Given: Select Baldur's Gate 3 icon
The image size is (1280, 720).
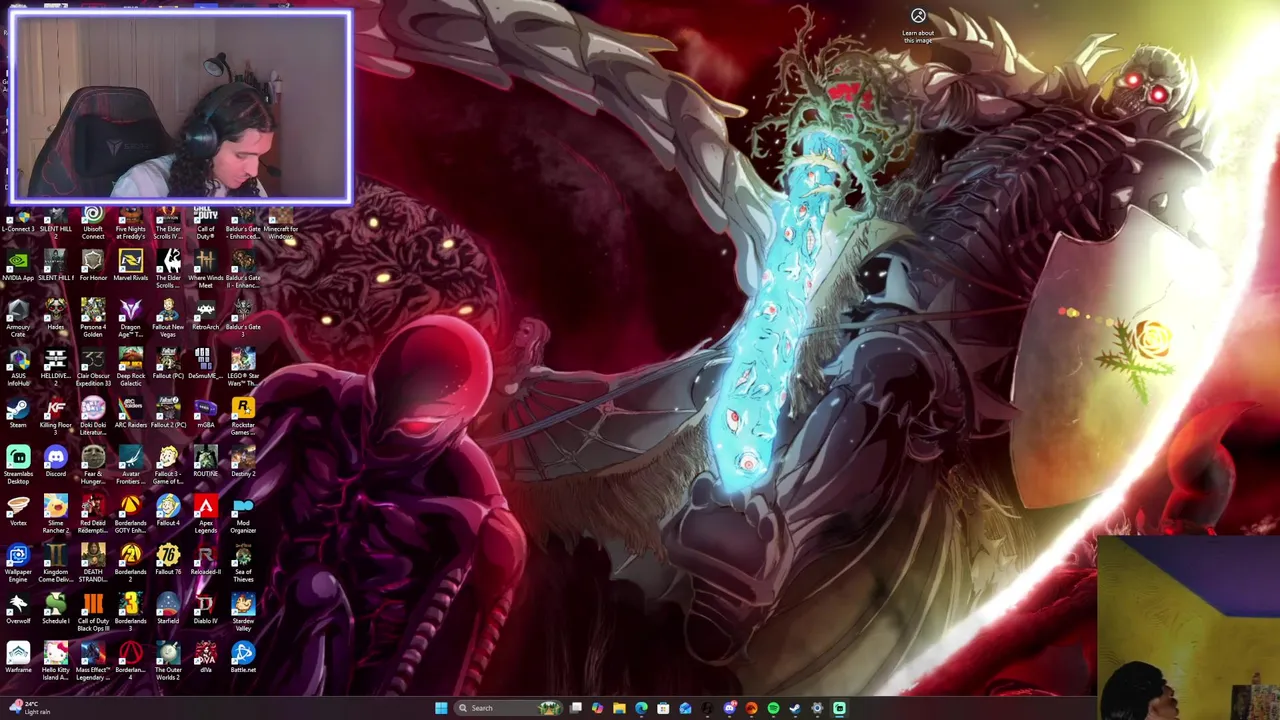Looking at the screenshot, I should [243, 315].
